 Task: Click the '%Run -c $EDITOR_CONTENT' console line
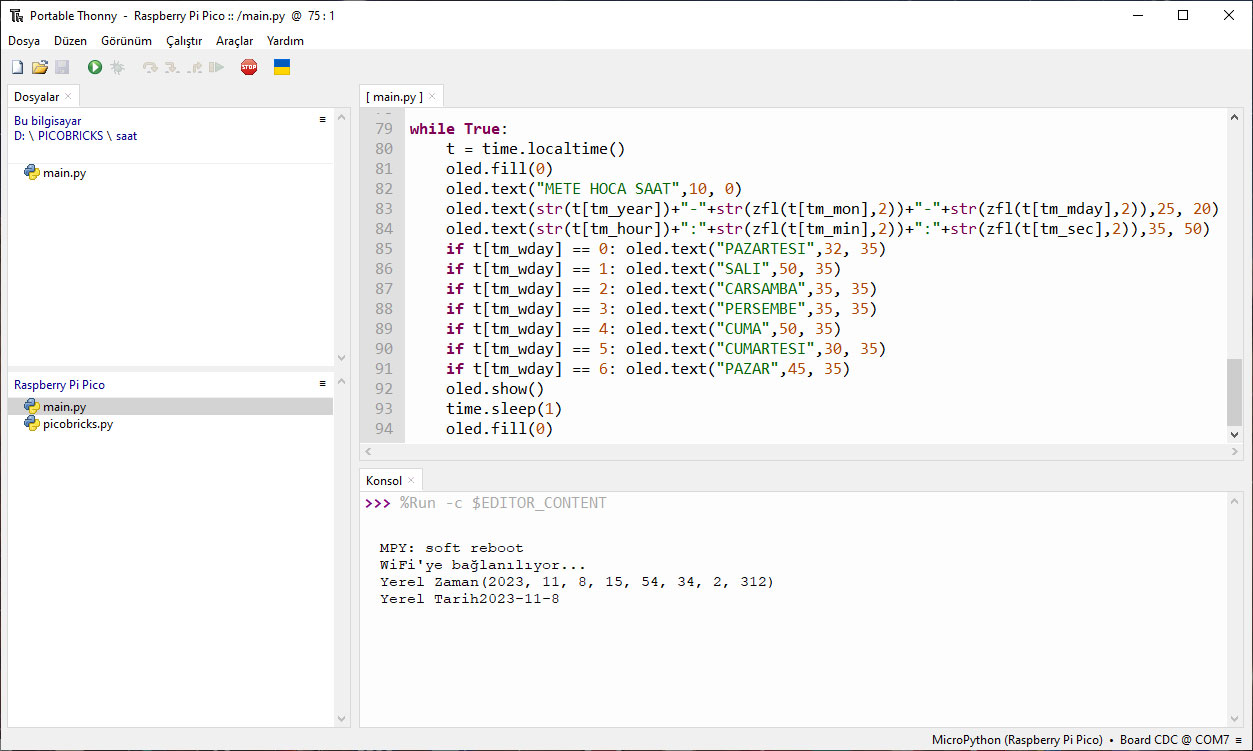503,503
